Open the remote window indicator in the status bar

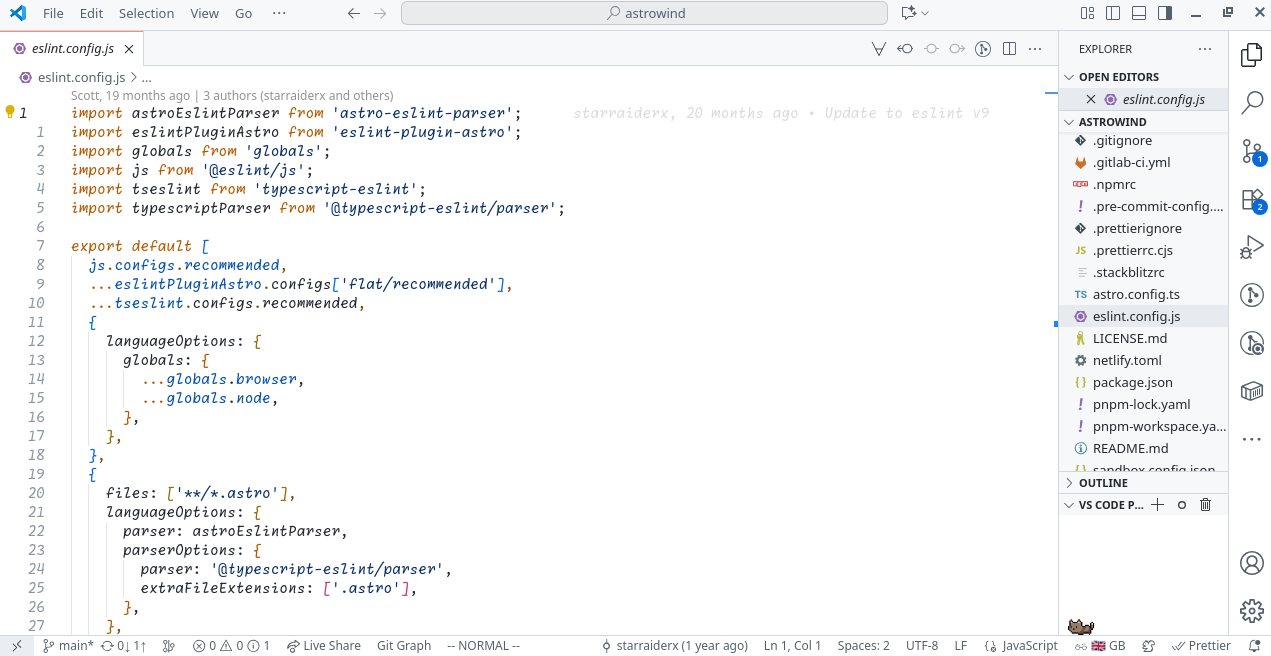tap(17, 646)
